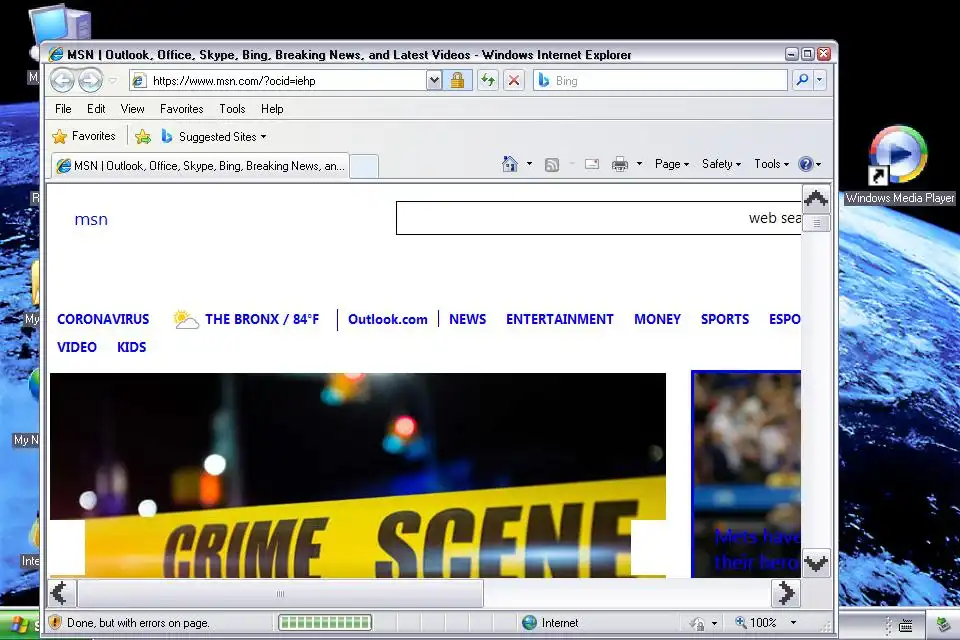
Task: Open search provider options dropdown
Action: pos(819,80)
